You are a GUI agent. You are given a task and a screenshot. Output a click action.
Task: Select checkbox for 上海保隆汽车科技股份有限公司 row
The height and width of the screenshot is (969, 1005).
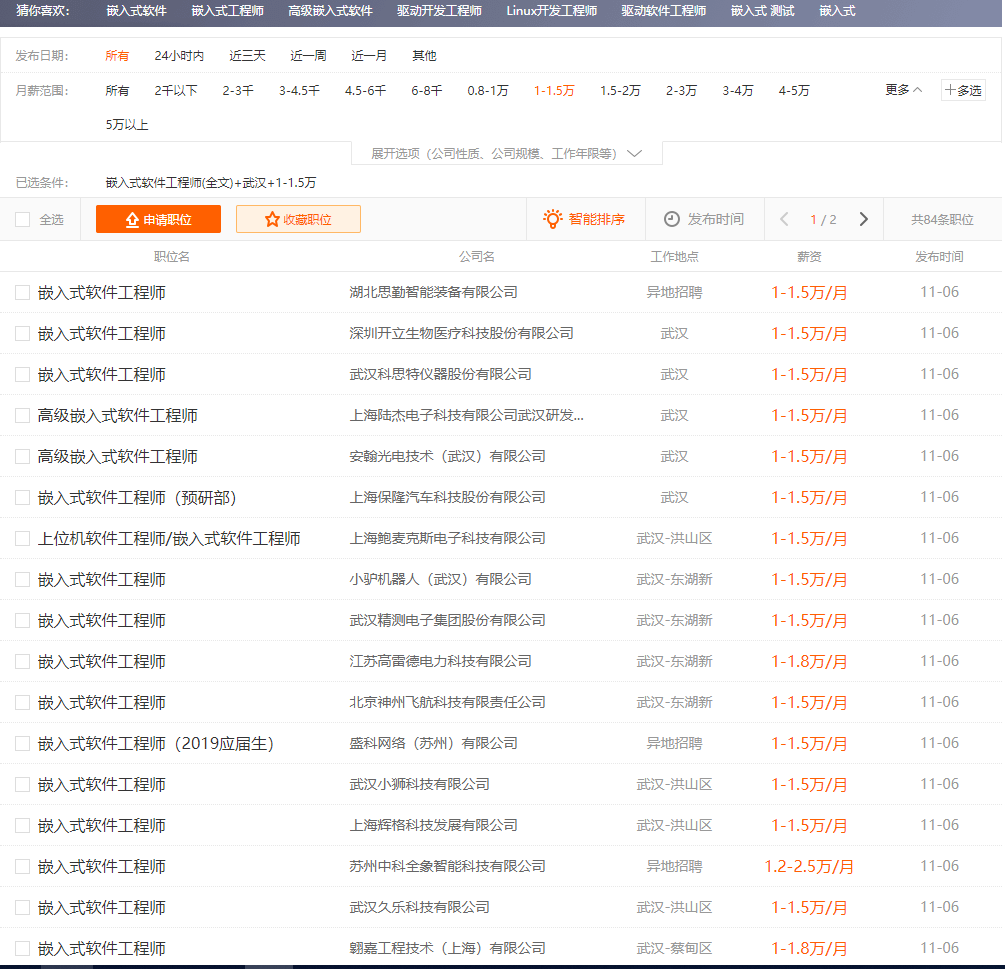coord(22,497)
